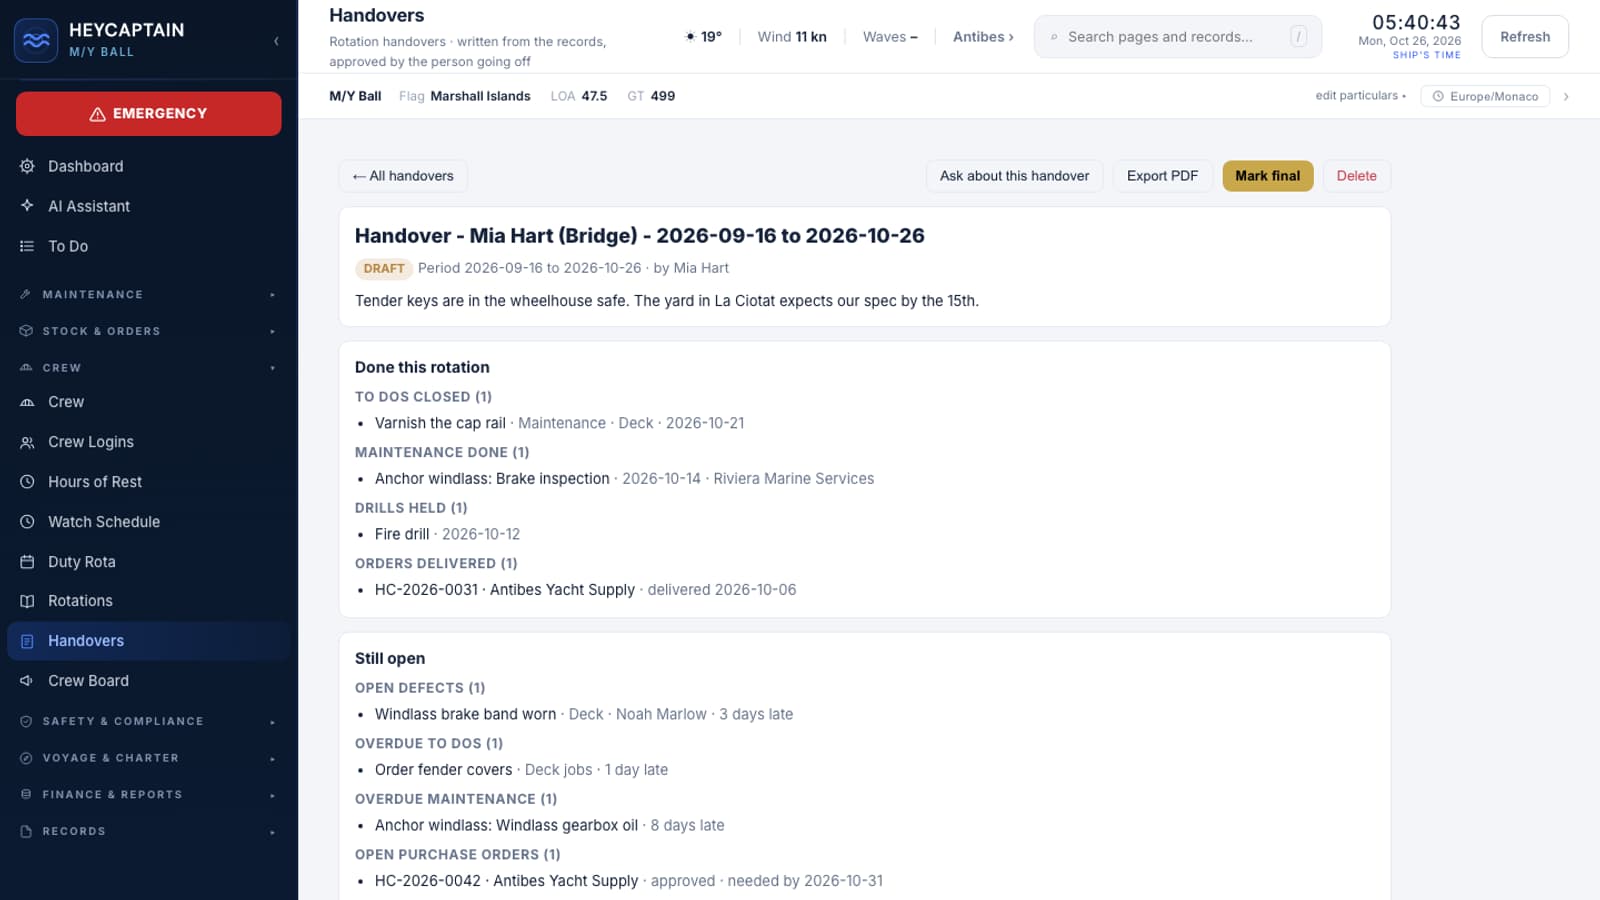The width and height of the screenshot is (1600, 900).
Task: Open the Europe/Monaco timezone selector
Action: (1485, 96)
